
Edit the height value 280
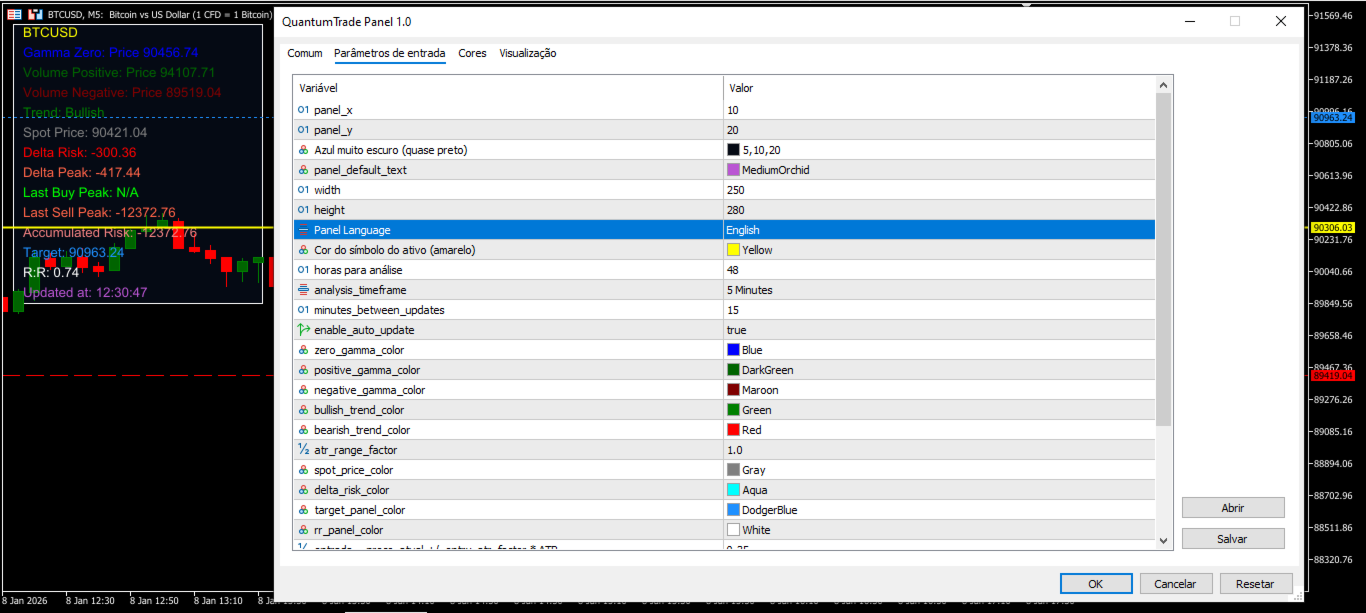click(x=939, y=210)
